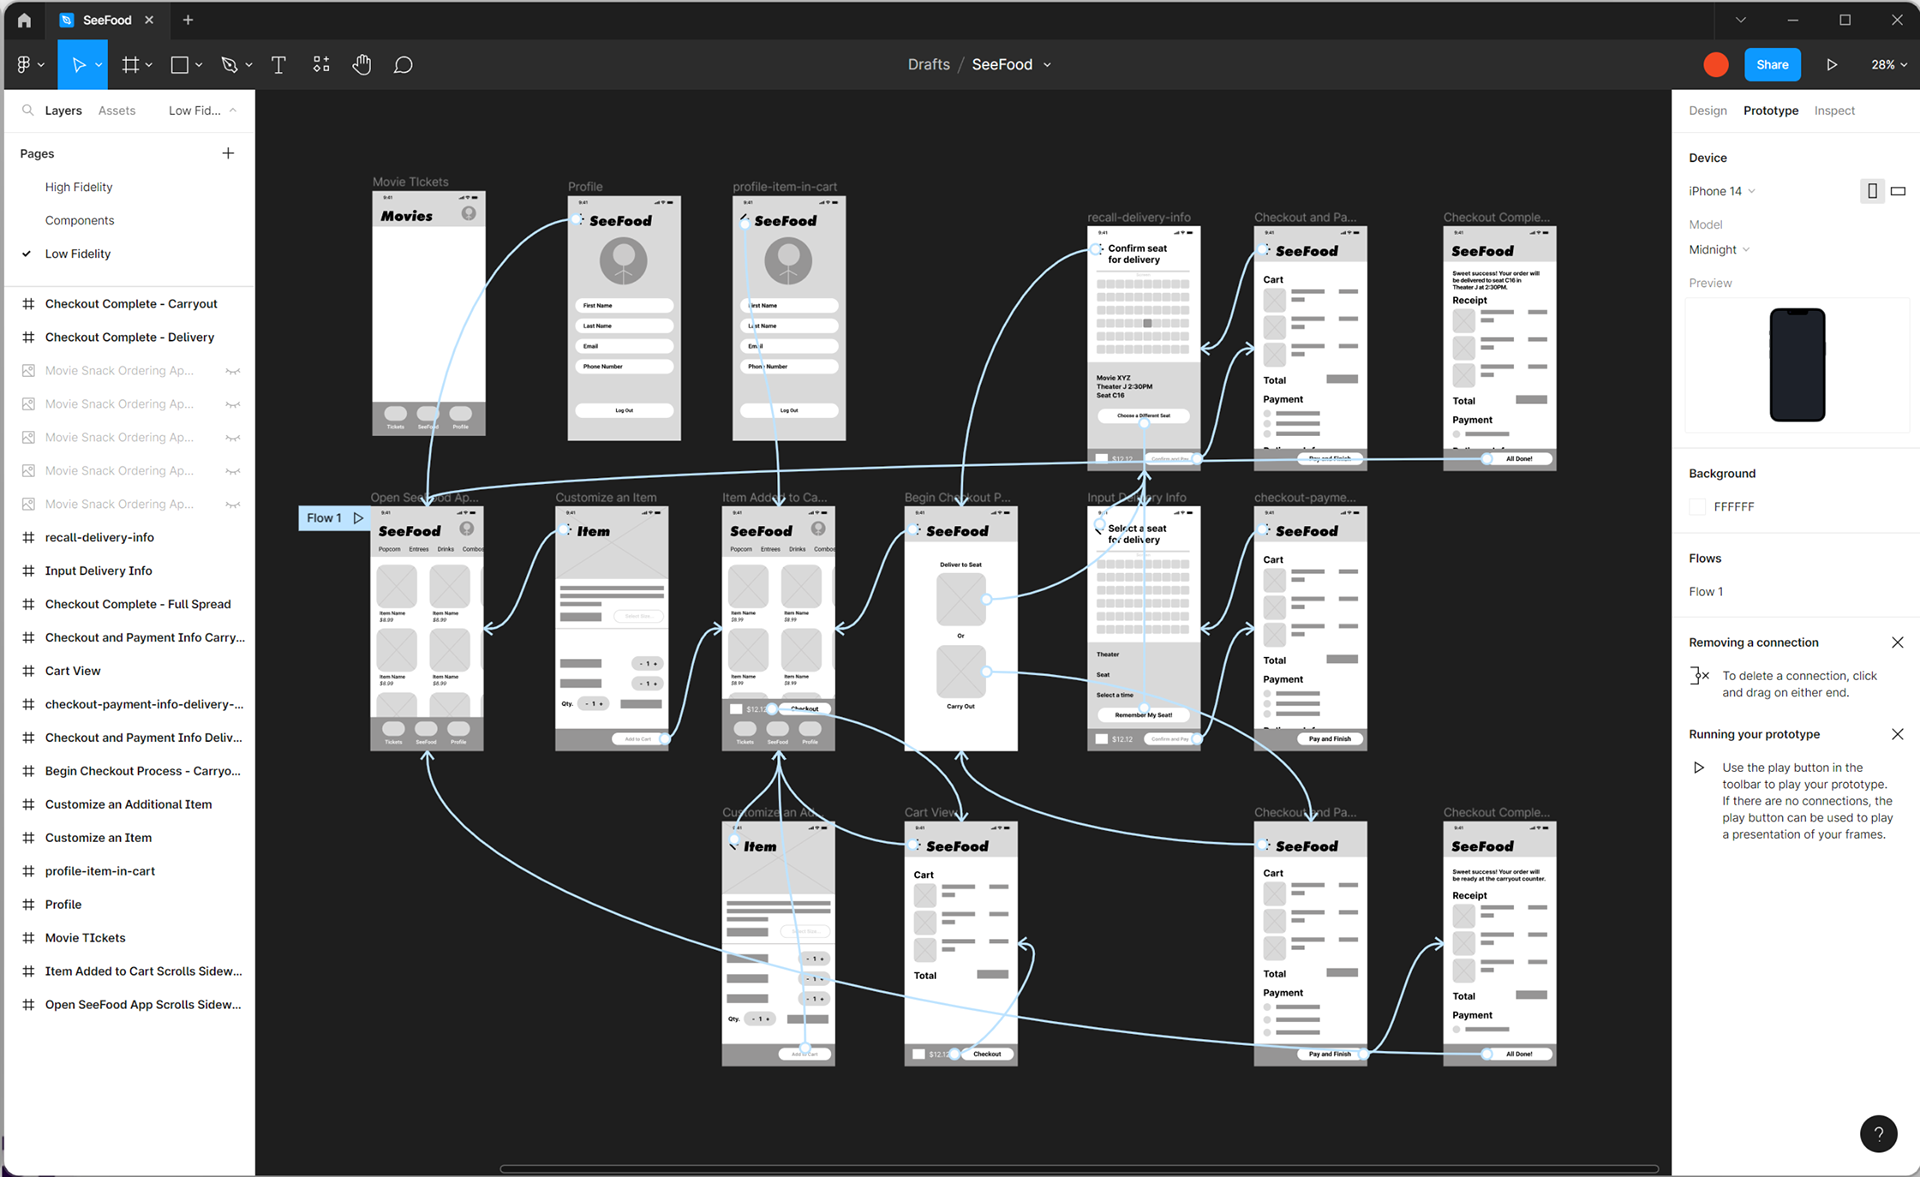
Task: Switch to Inspect tab
Action: 1834,111
